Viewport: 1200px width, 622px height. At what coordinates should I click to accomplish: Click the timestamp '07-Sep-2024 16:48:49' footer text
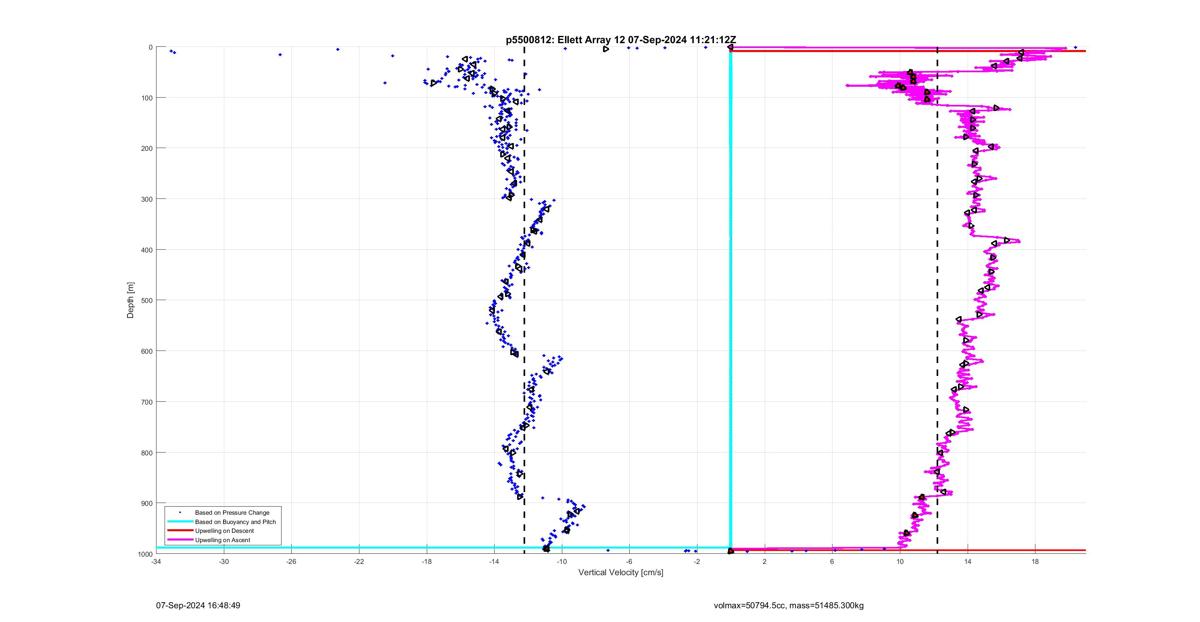[x=198, y=605]
